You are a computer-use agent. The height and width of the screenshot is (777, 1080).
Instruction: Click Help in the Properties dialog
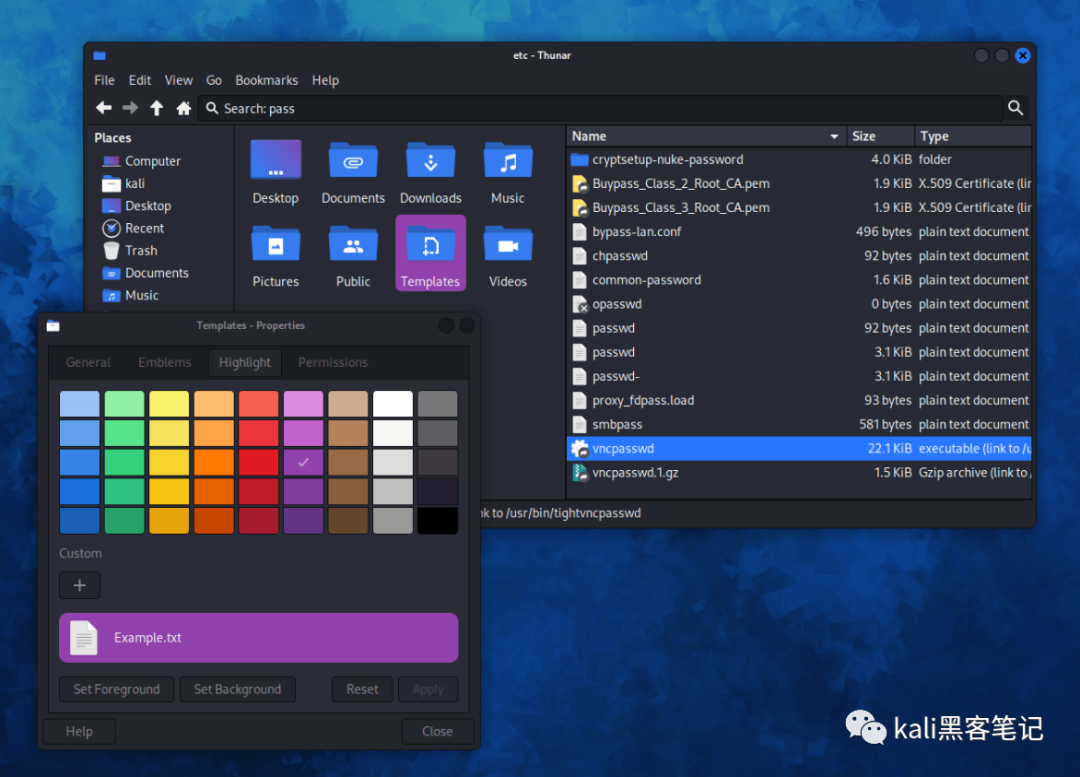tap(79, 732)
